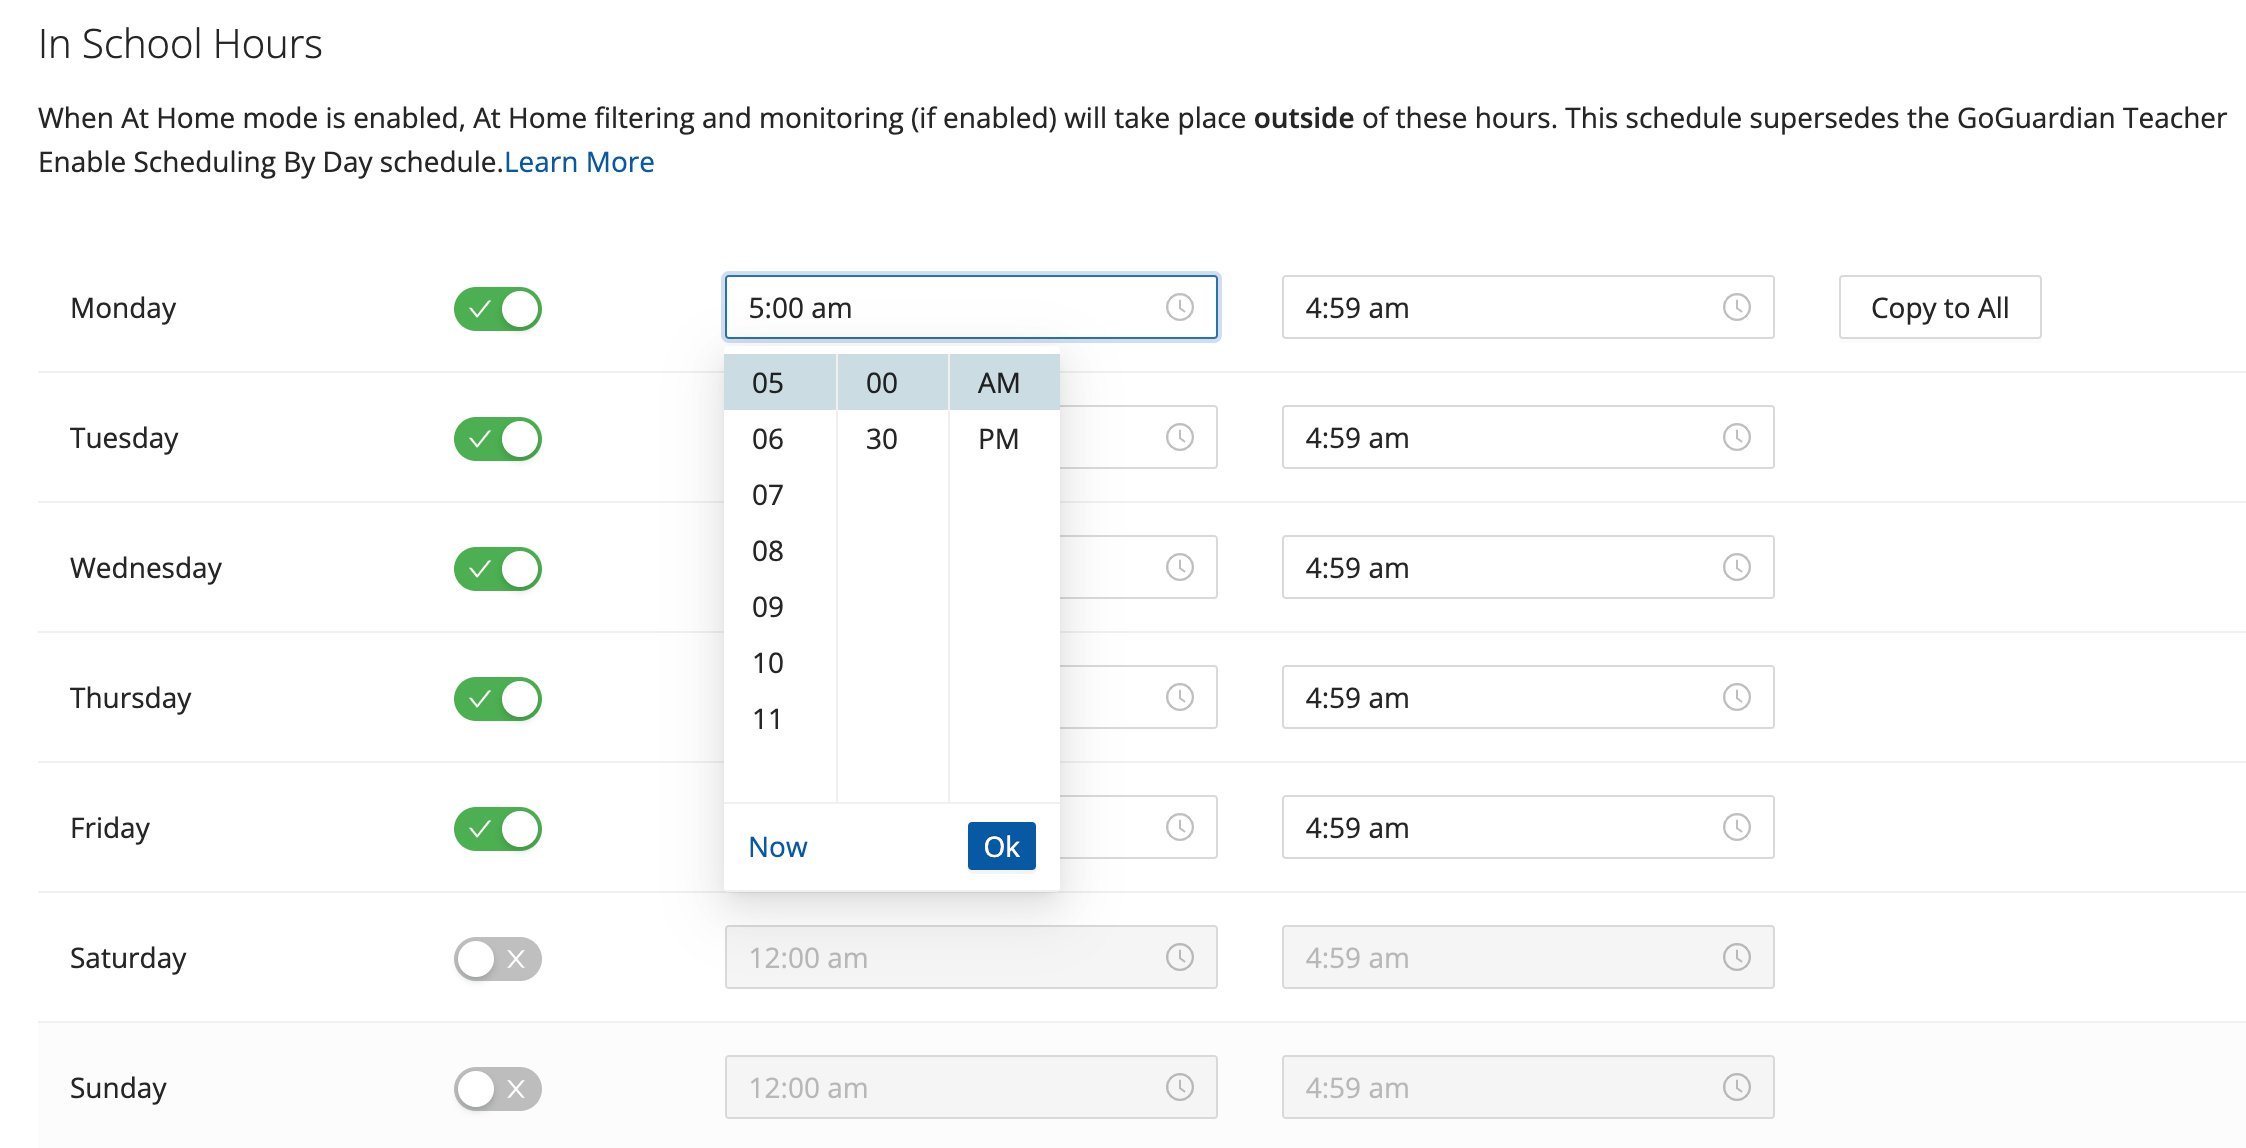The image size is (2246, 1148).
Task: Click clock icon in Tuesday end time field
Action: point(1737,437)
